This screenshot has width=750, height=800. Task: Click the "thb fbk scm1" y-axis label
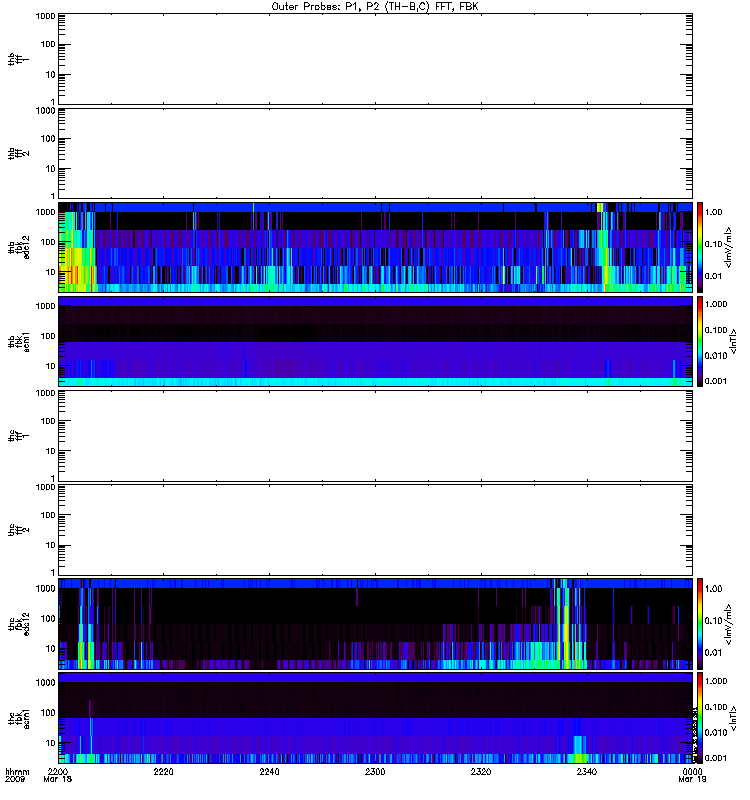19,342
